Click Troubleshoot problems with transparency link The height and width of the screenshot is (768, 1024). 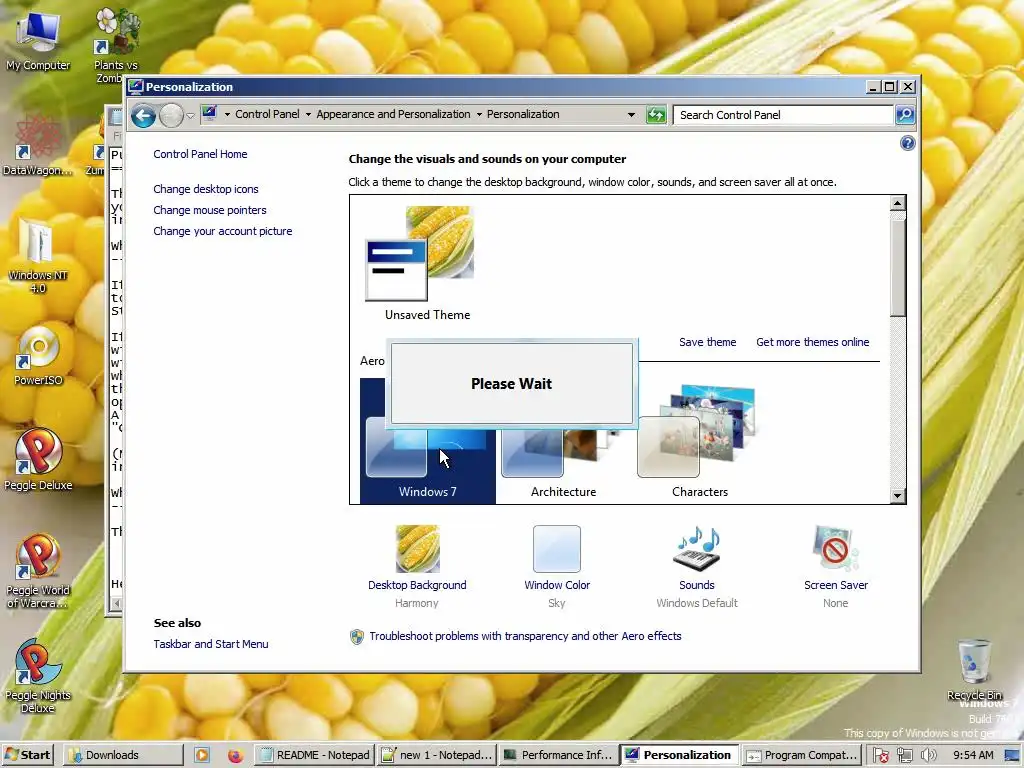[525, 636]
